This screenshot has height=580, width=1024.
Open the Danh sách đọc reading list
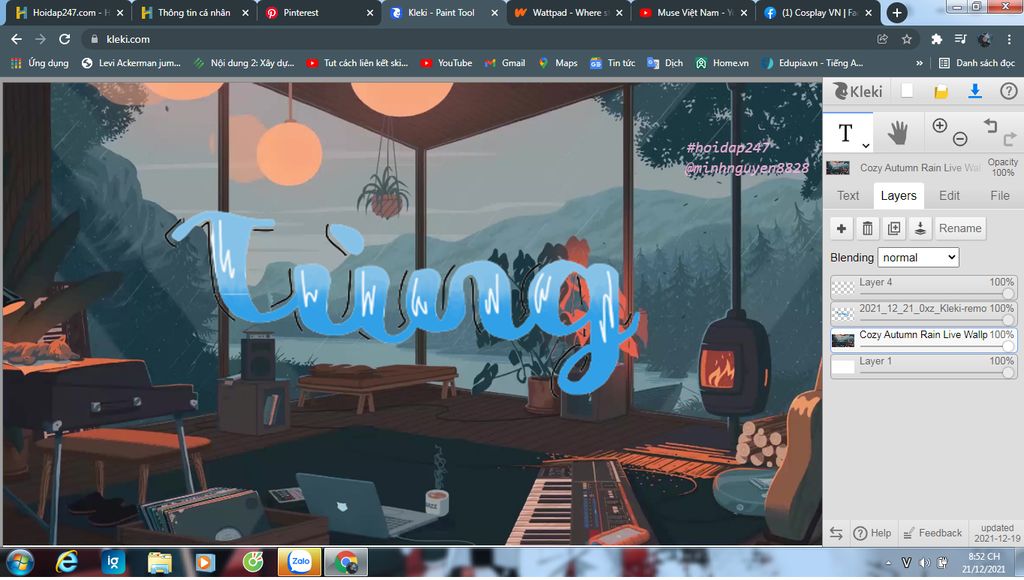click(977, 63)
